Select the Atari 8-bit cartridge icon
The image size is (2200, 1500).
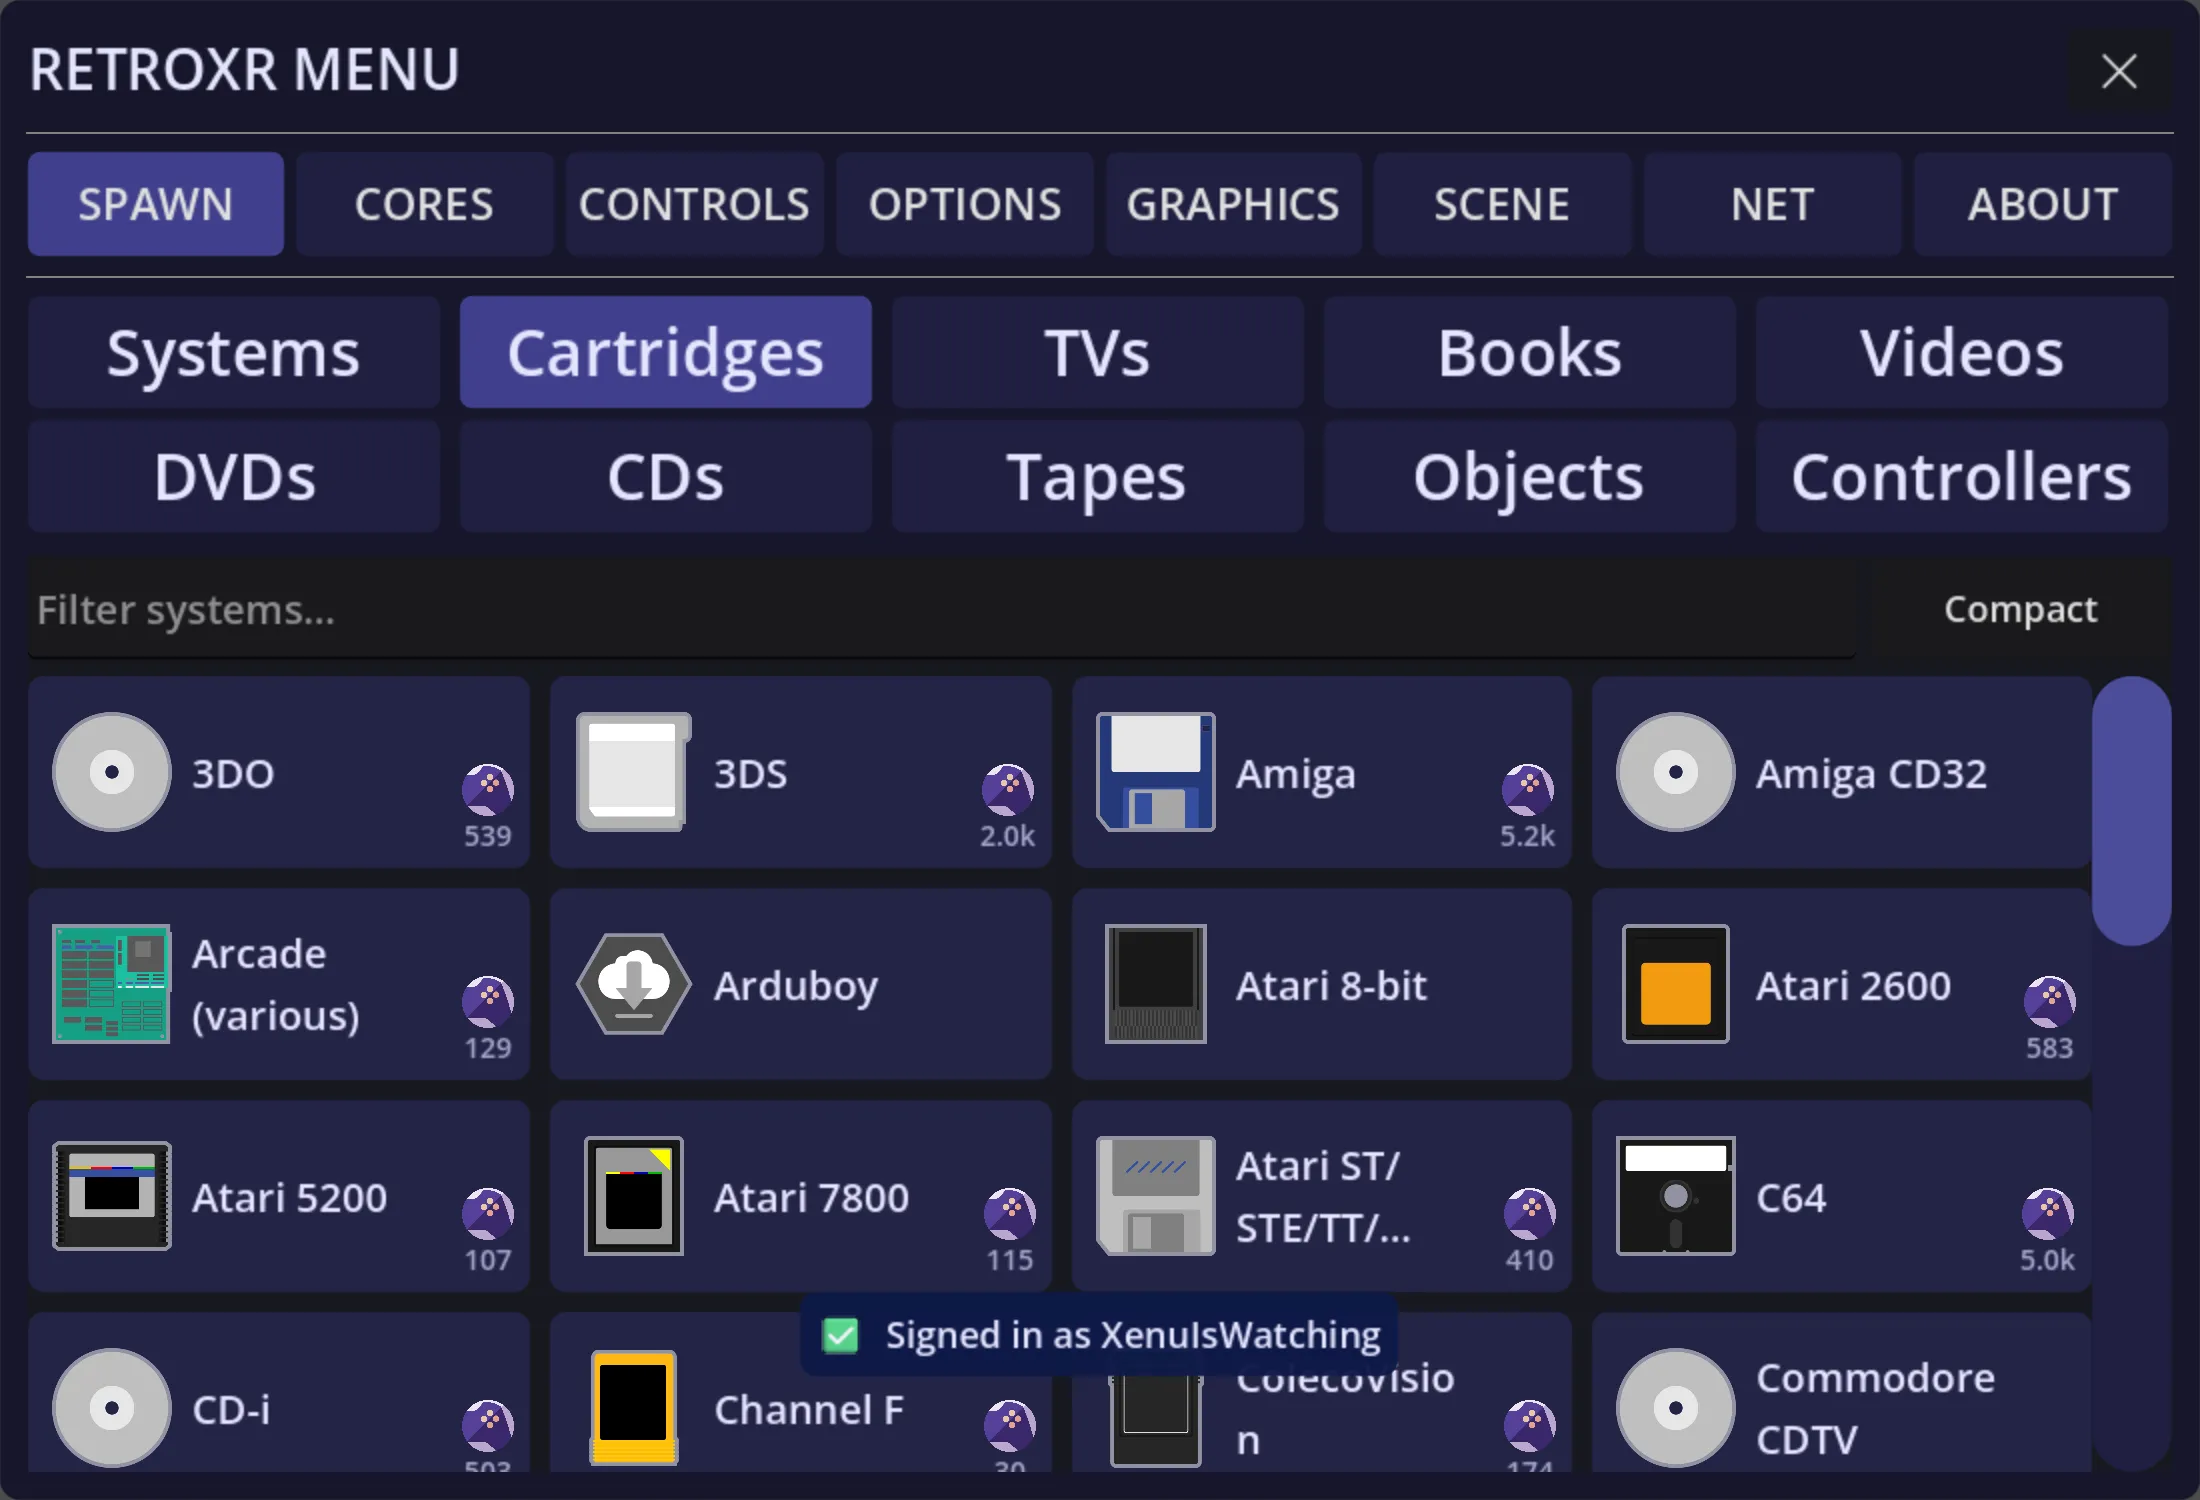1155,984
